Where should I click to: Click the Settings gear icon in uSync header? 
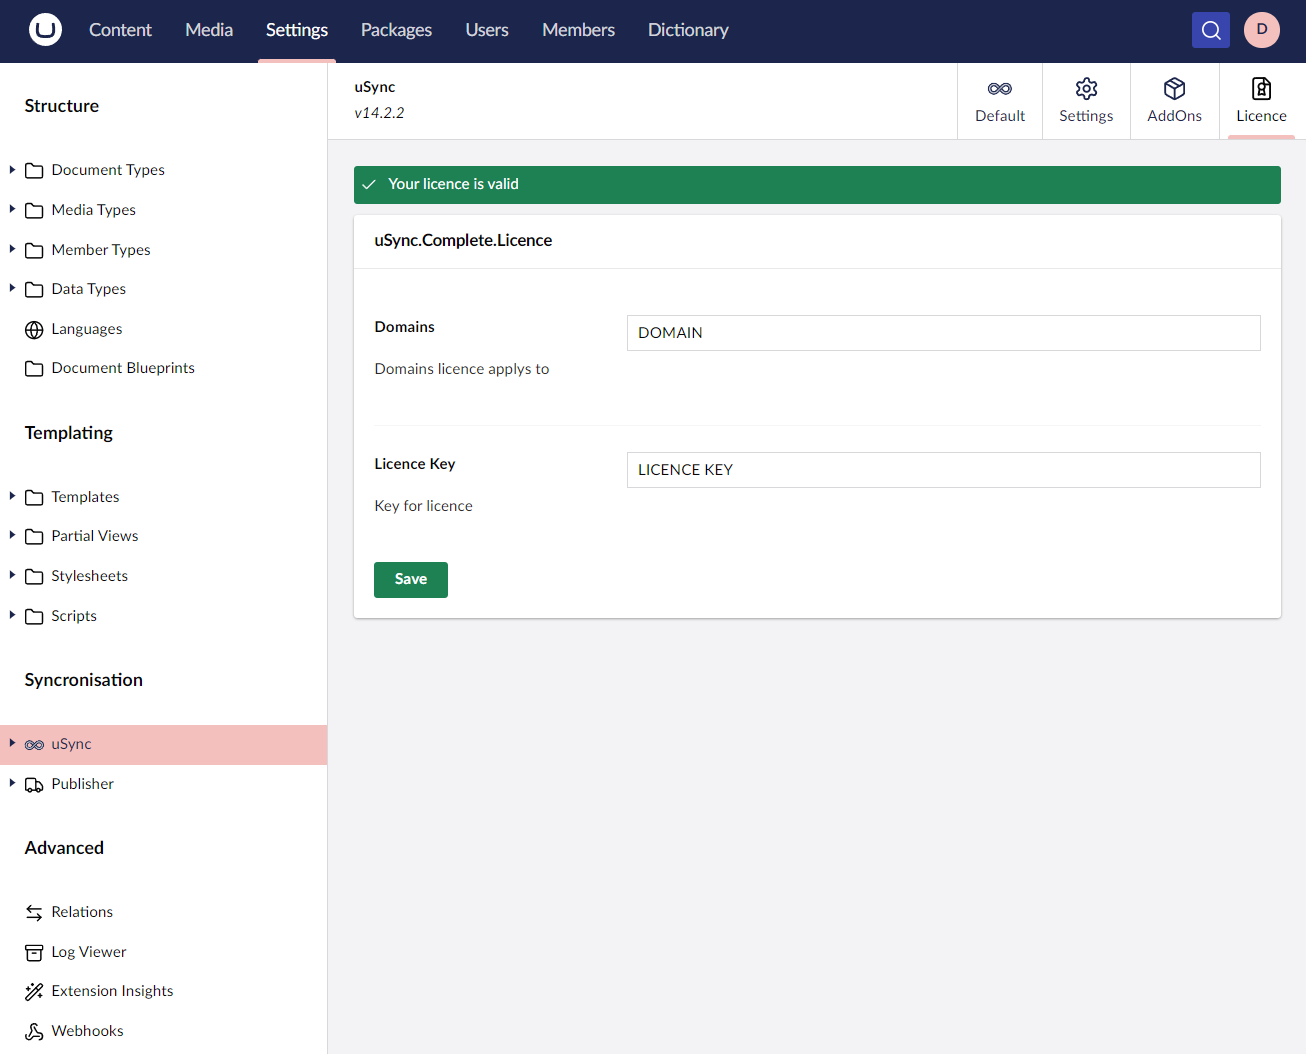pos(1086,89)
